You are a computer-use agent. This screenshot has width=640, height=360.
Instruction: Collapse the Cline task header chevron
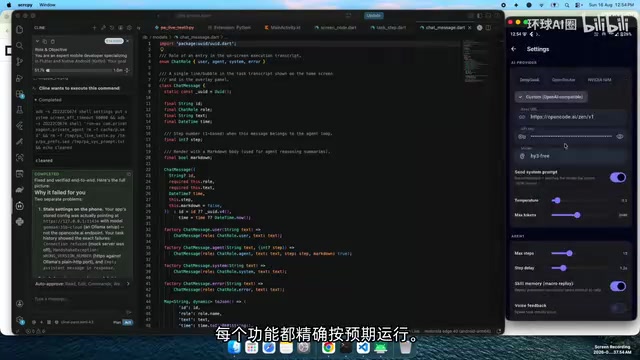click(37, 41)
